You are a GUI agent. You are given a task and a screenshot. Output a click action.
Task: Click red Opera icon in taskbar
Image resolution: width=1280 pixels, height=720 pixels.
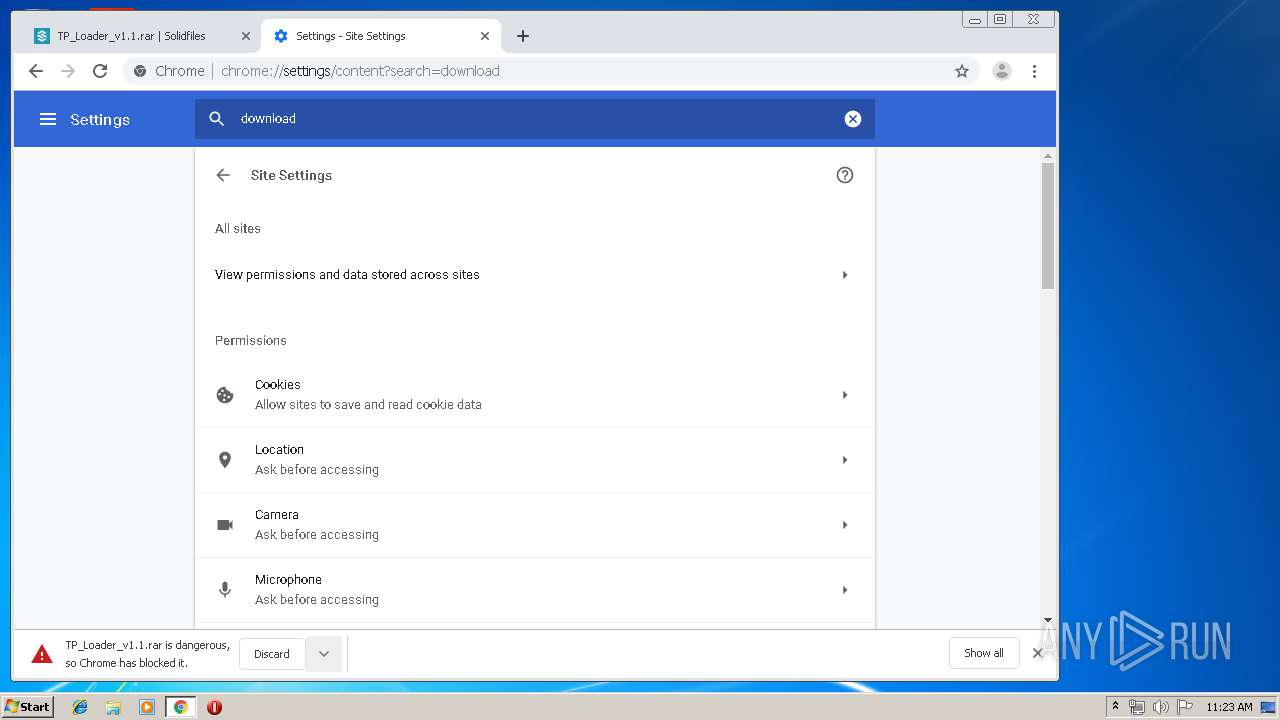pyautogui.click(x=214, y=707)
